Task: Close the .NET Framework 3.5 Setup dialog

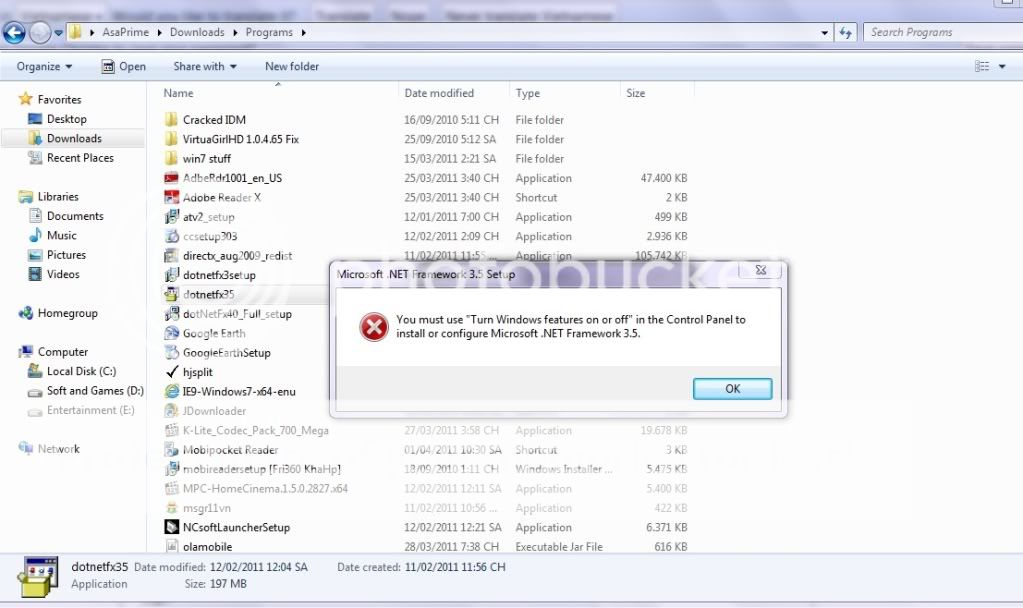Action: click(760, 270)
